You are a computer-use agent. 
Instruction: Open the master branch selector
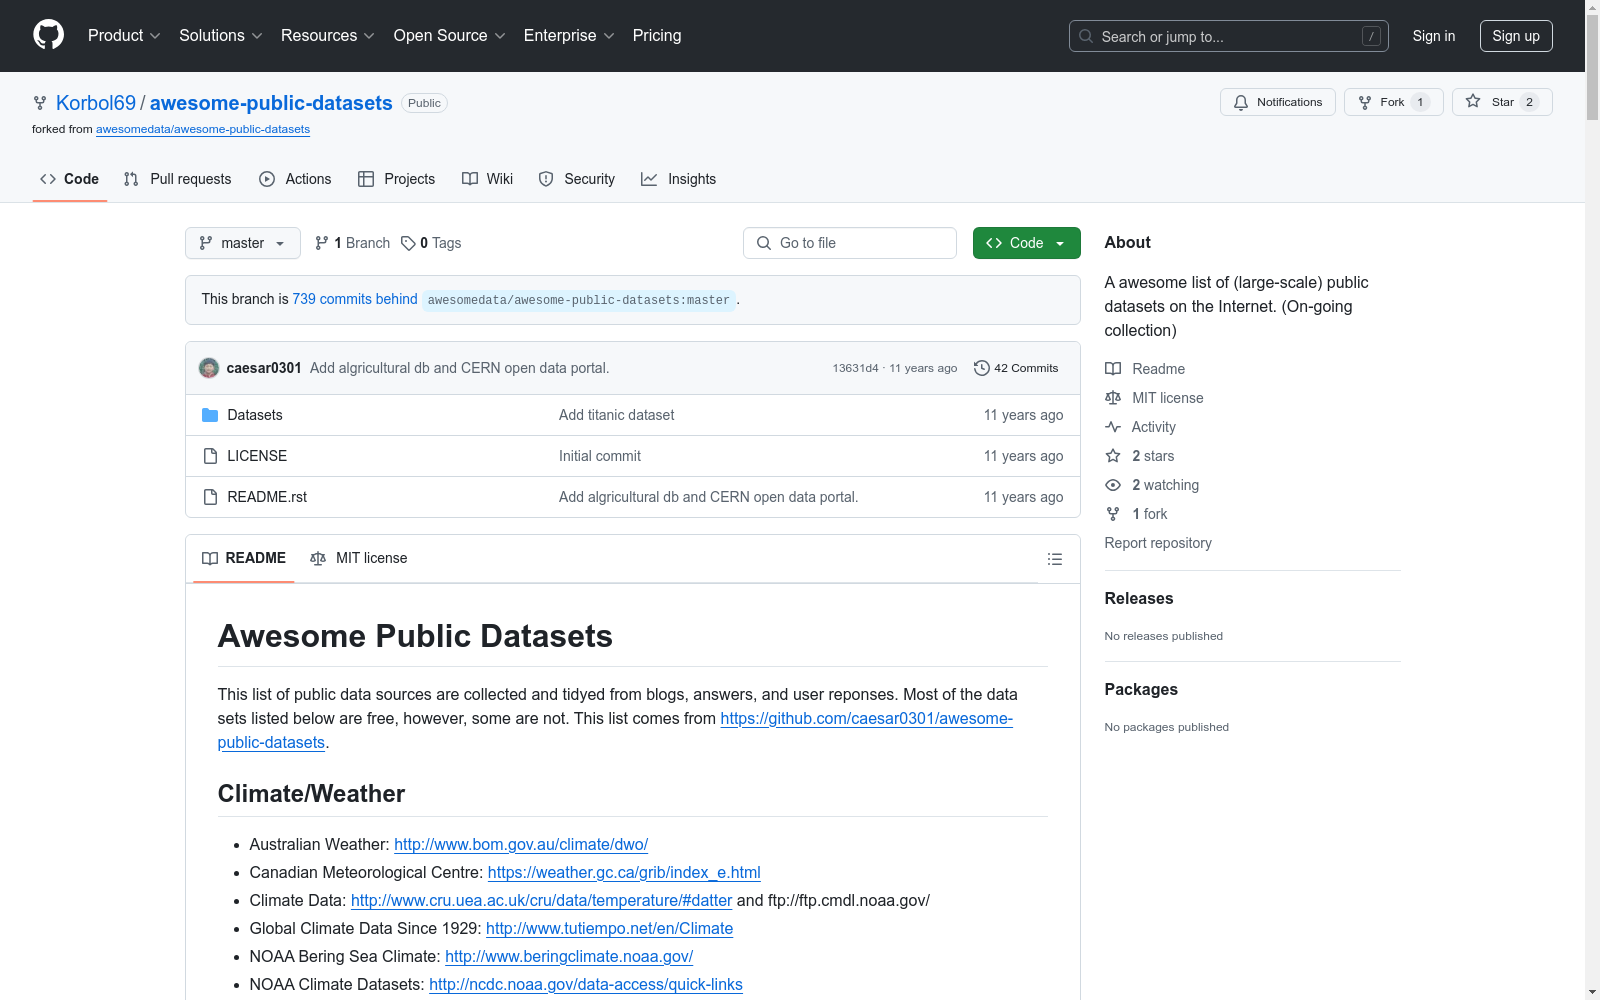click(x=243, y=243)
